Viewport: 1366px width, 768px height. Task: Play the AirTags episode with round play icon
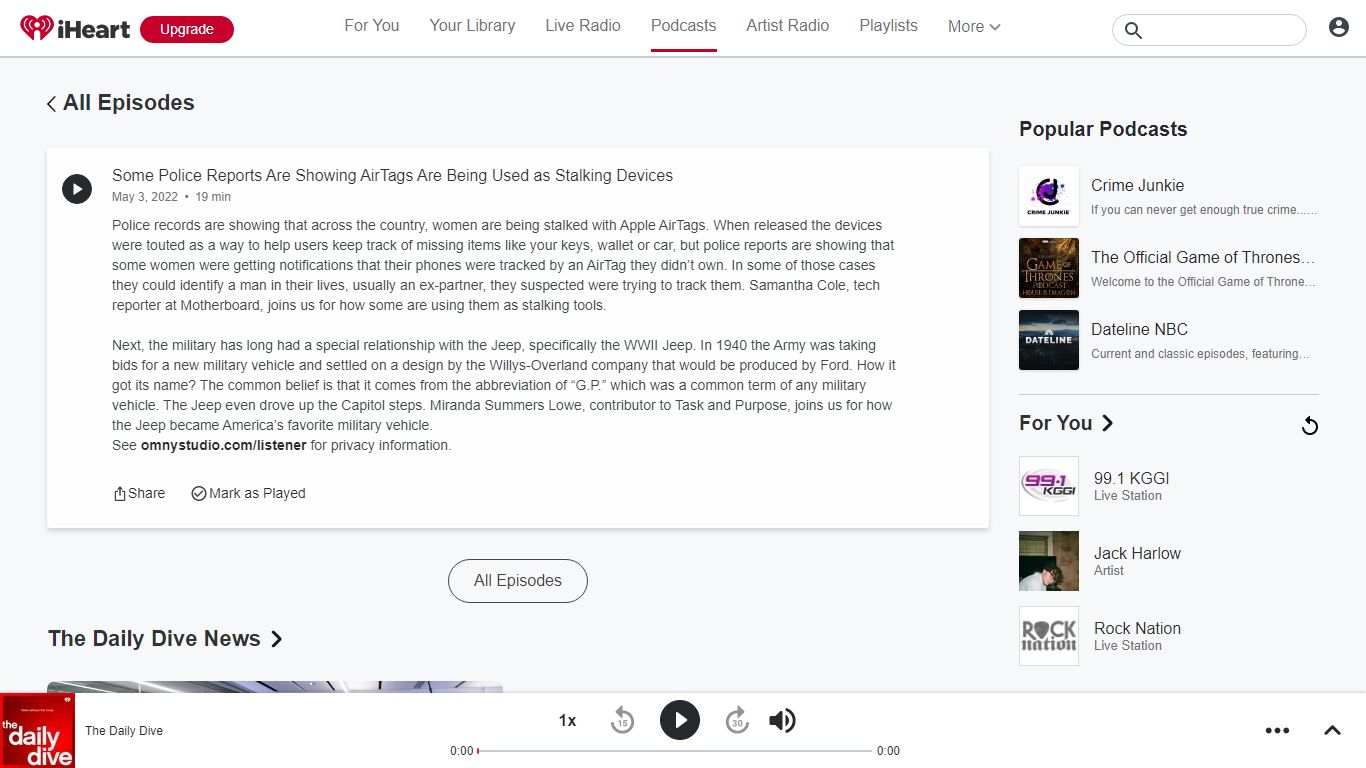tap(77, 189)
